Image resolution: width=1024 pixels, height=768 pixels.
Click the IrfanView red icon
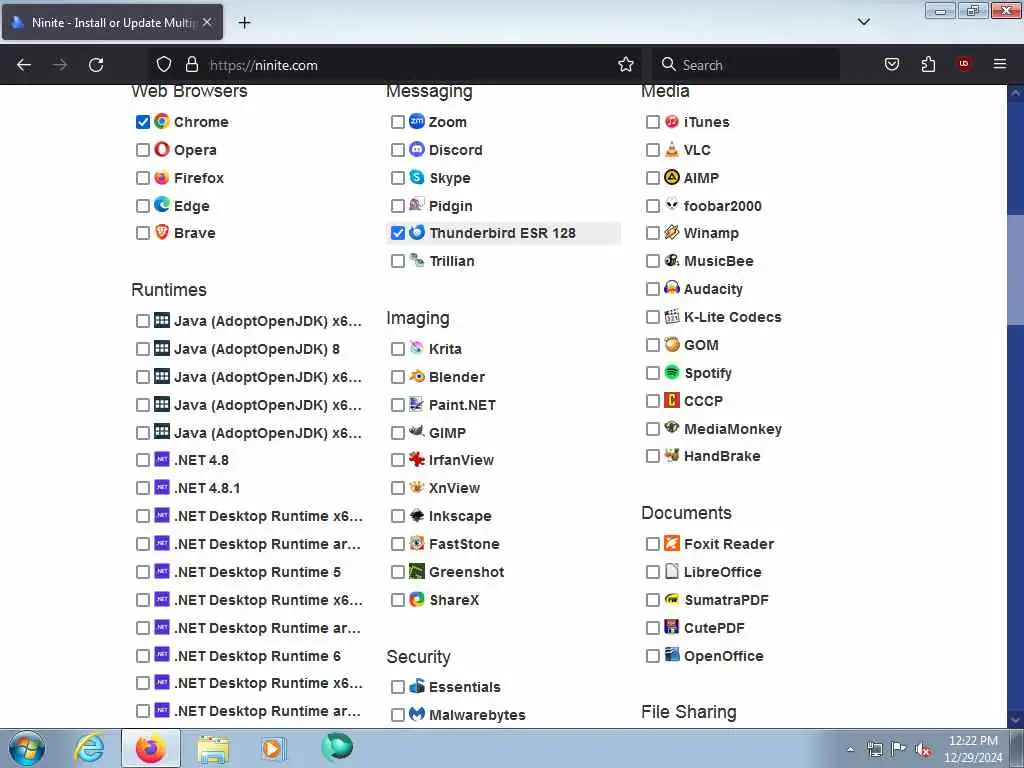click(417, 459)
